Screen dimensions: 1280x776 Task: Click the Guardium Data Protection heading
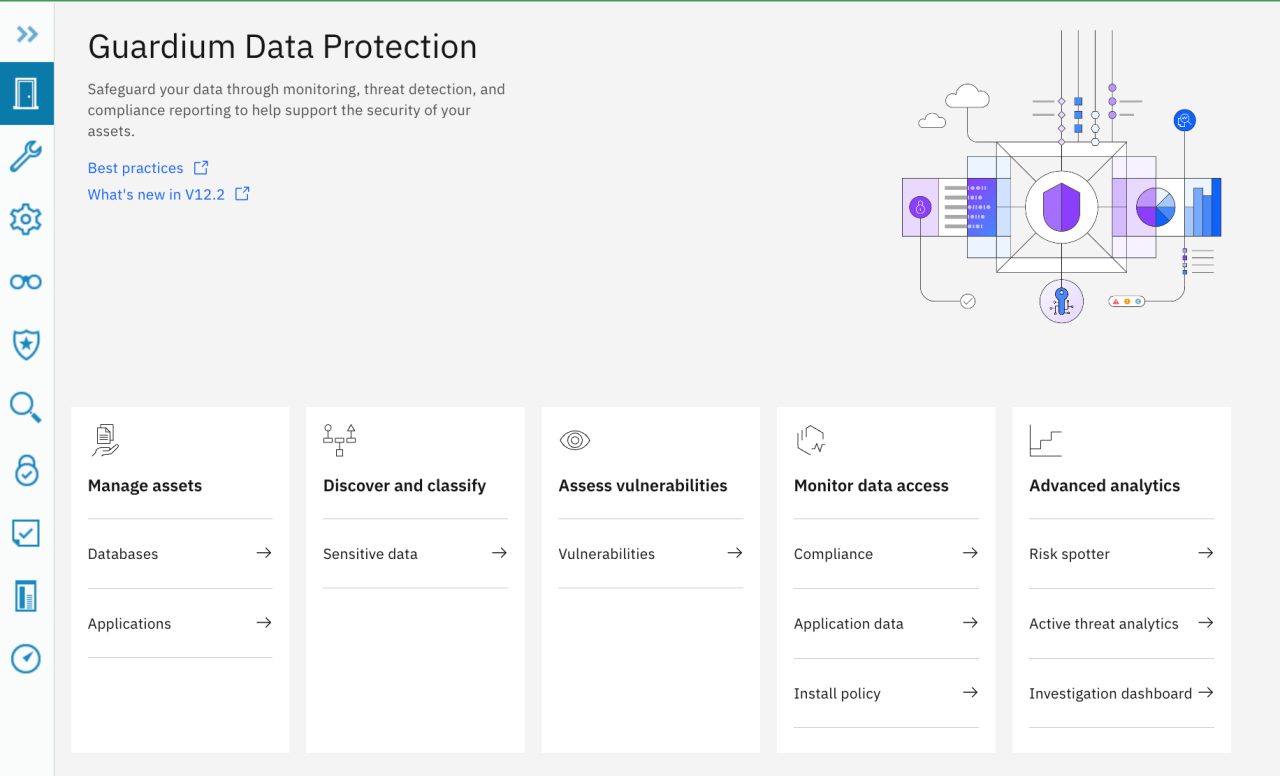[x=282, y=47]
